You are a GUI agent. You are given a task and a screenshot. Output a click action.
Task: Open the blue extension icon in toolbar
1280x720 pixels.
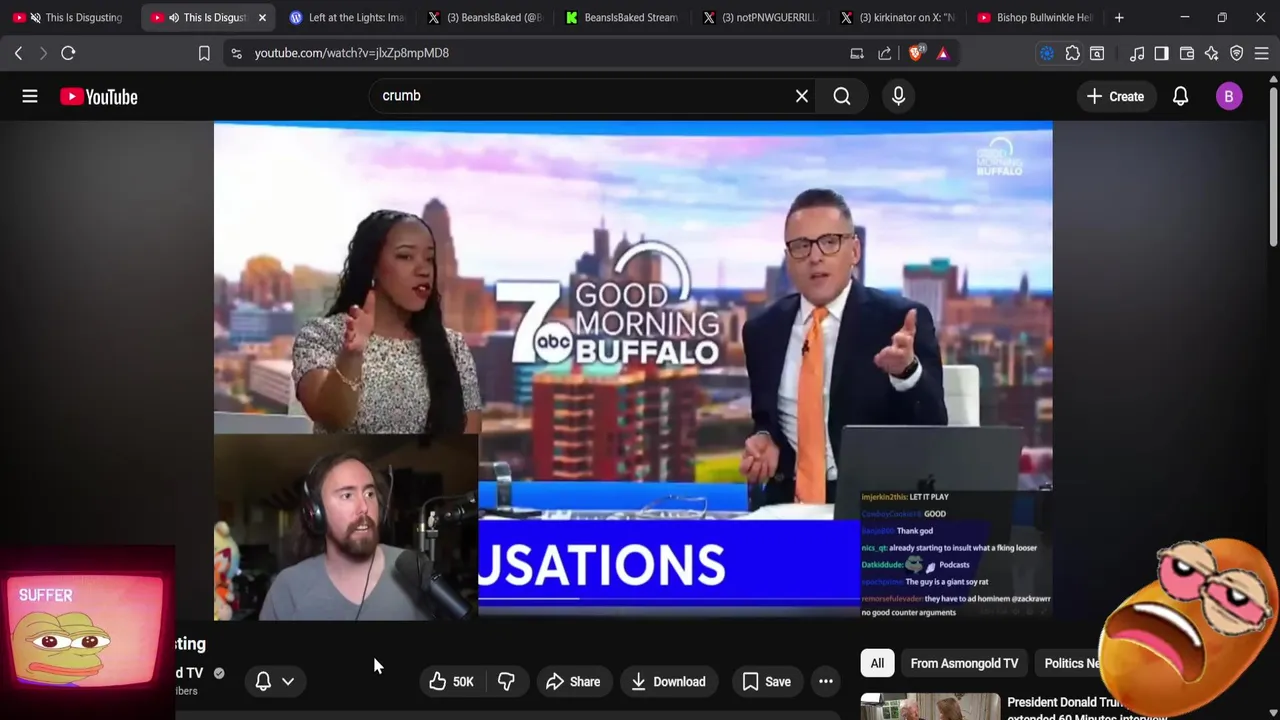coord(1047,53)
